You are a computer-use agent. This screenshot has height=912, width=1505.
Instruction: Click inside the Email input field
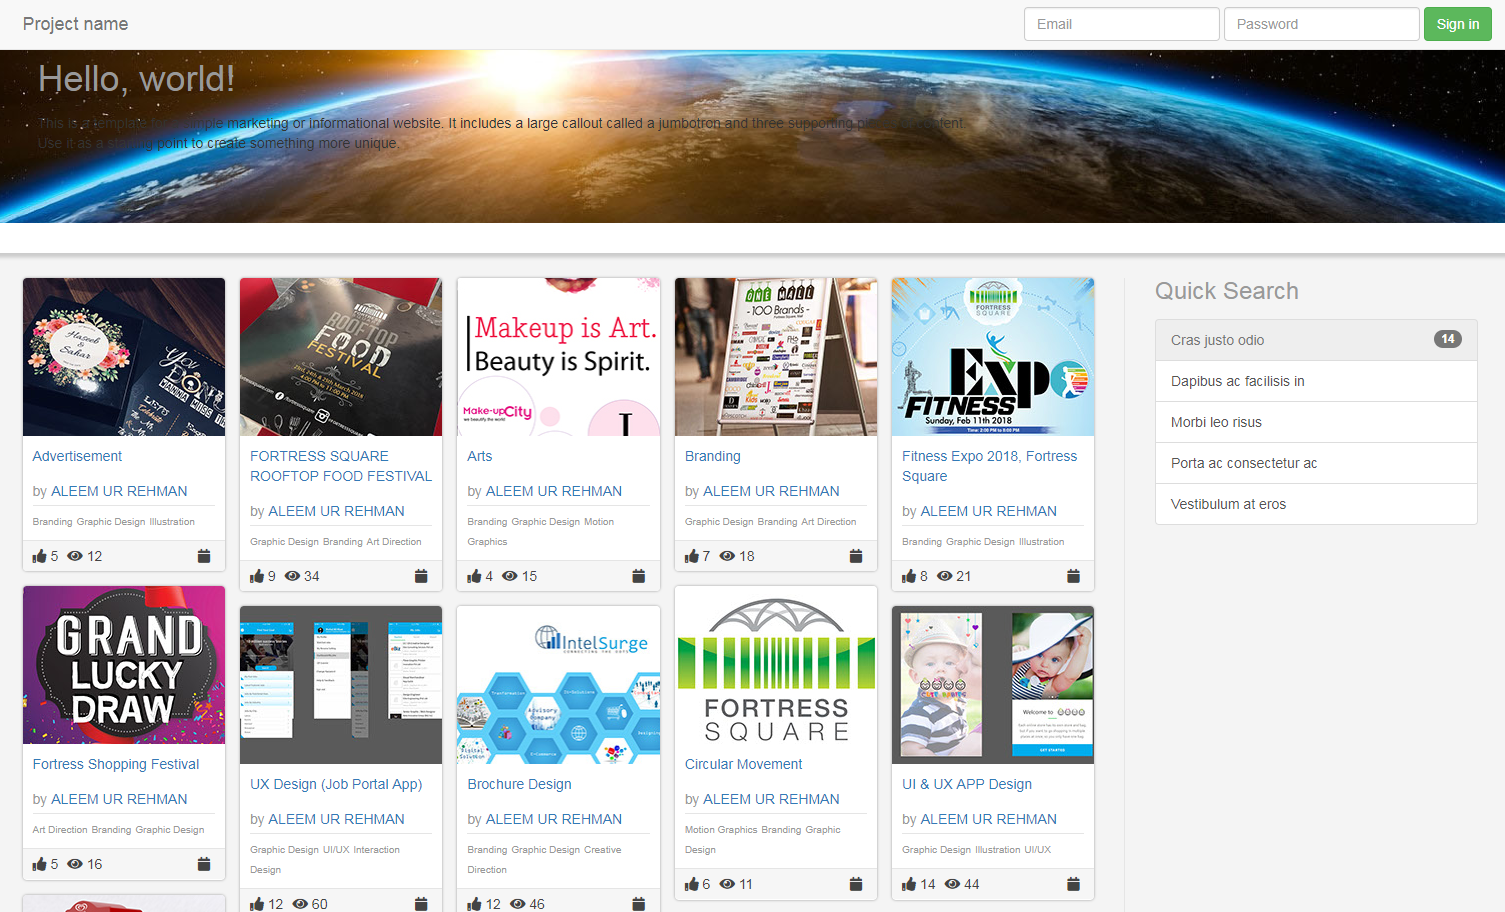point(1120,23)
